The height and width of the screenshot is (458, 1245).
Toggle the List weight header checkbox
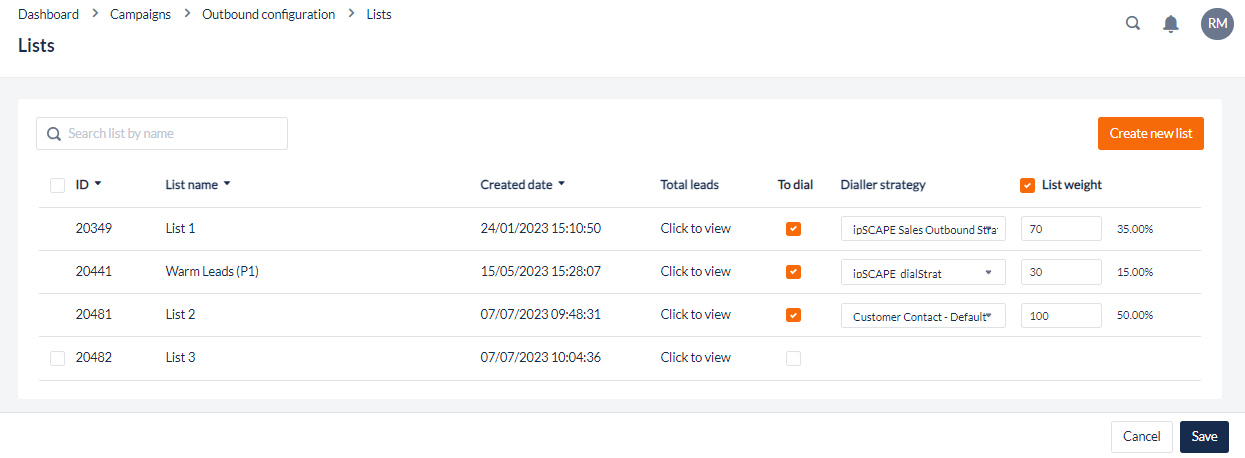click(x=1027, y=185)
